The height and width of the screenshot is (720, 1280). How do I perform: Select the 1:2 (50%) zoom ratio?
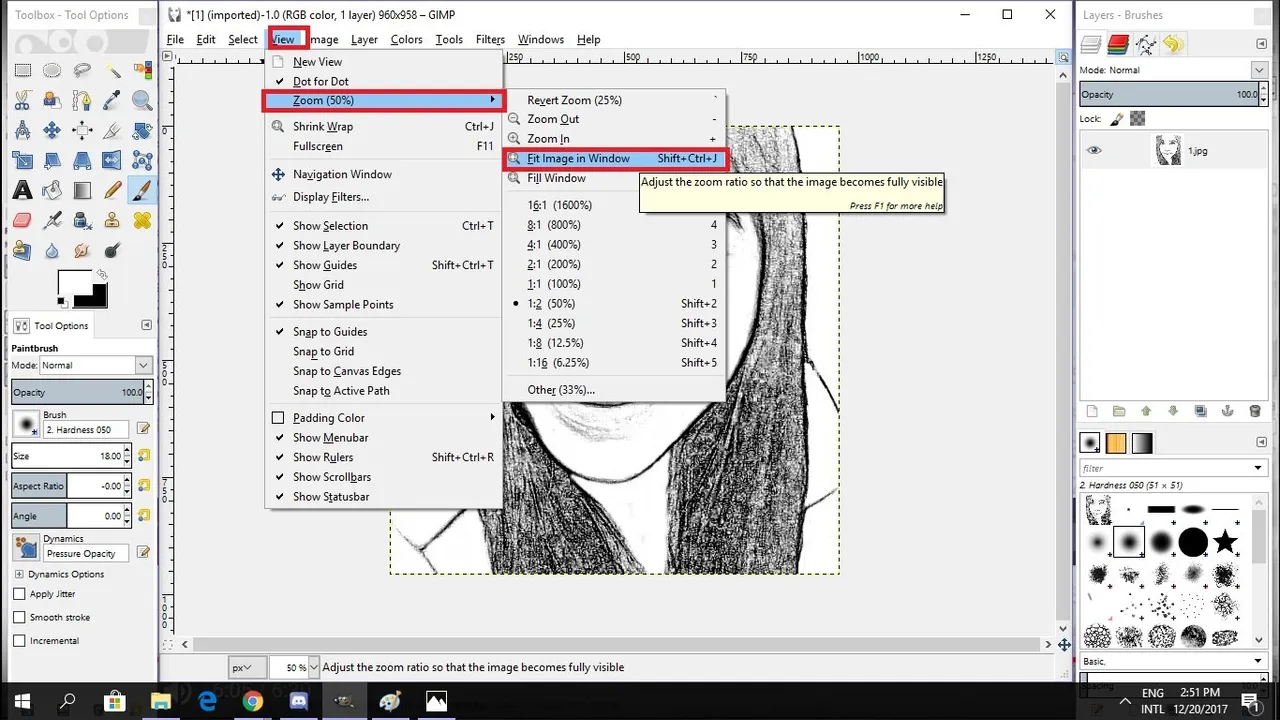click(x=614, y=304)
